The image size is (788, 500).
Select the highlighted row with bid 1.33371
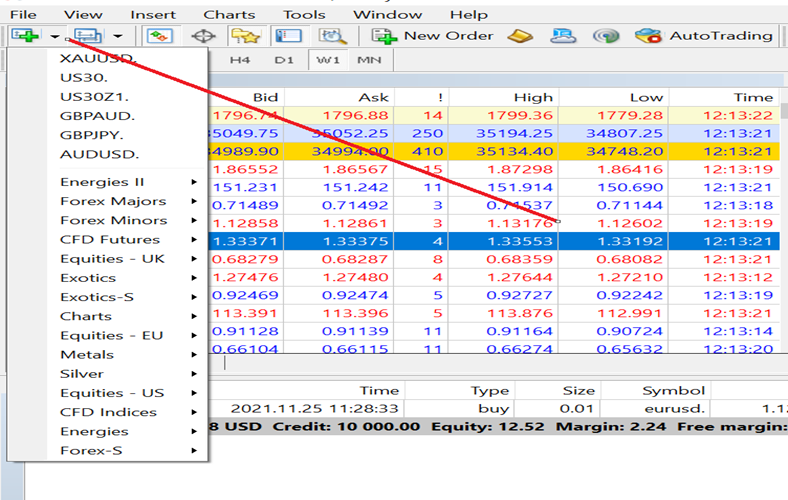click(x=494, y=241)
